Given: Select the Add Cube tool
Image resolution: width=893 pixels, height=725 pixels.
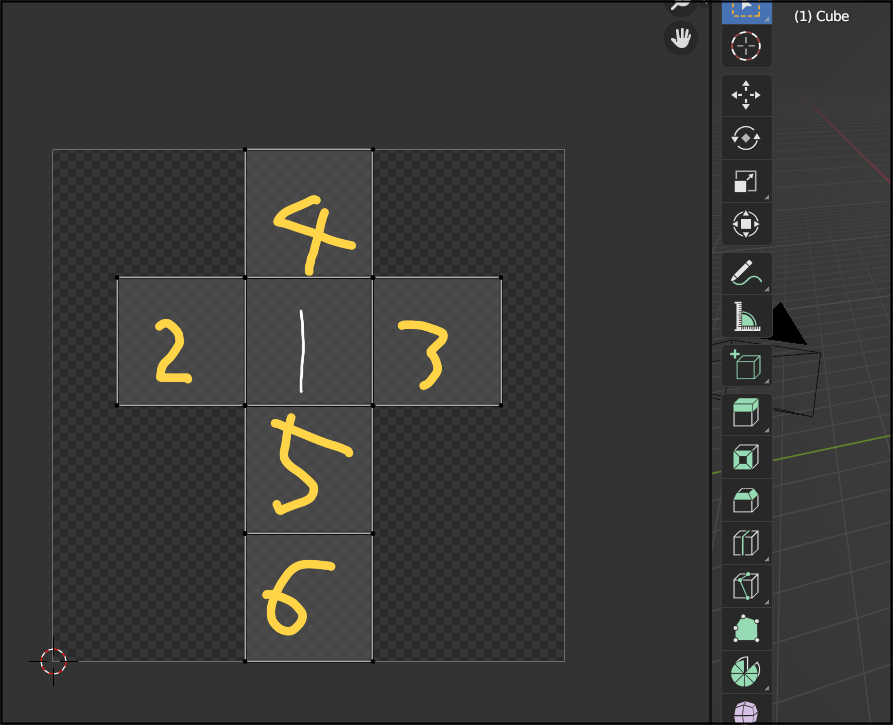Looking at the screenshot, I should click(747, 365).
